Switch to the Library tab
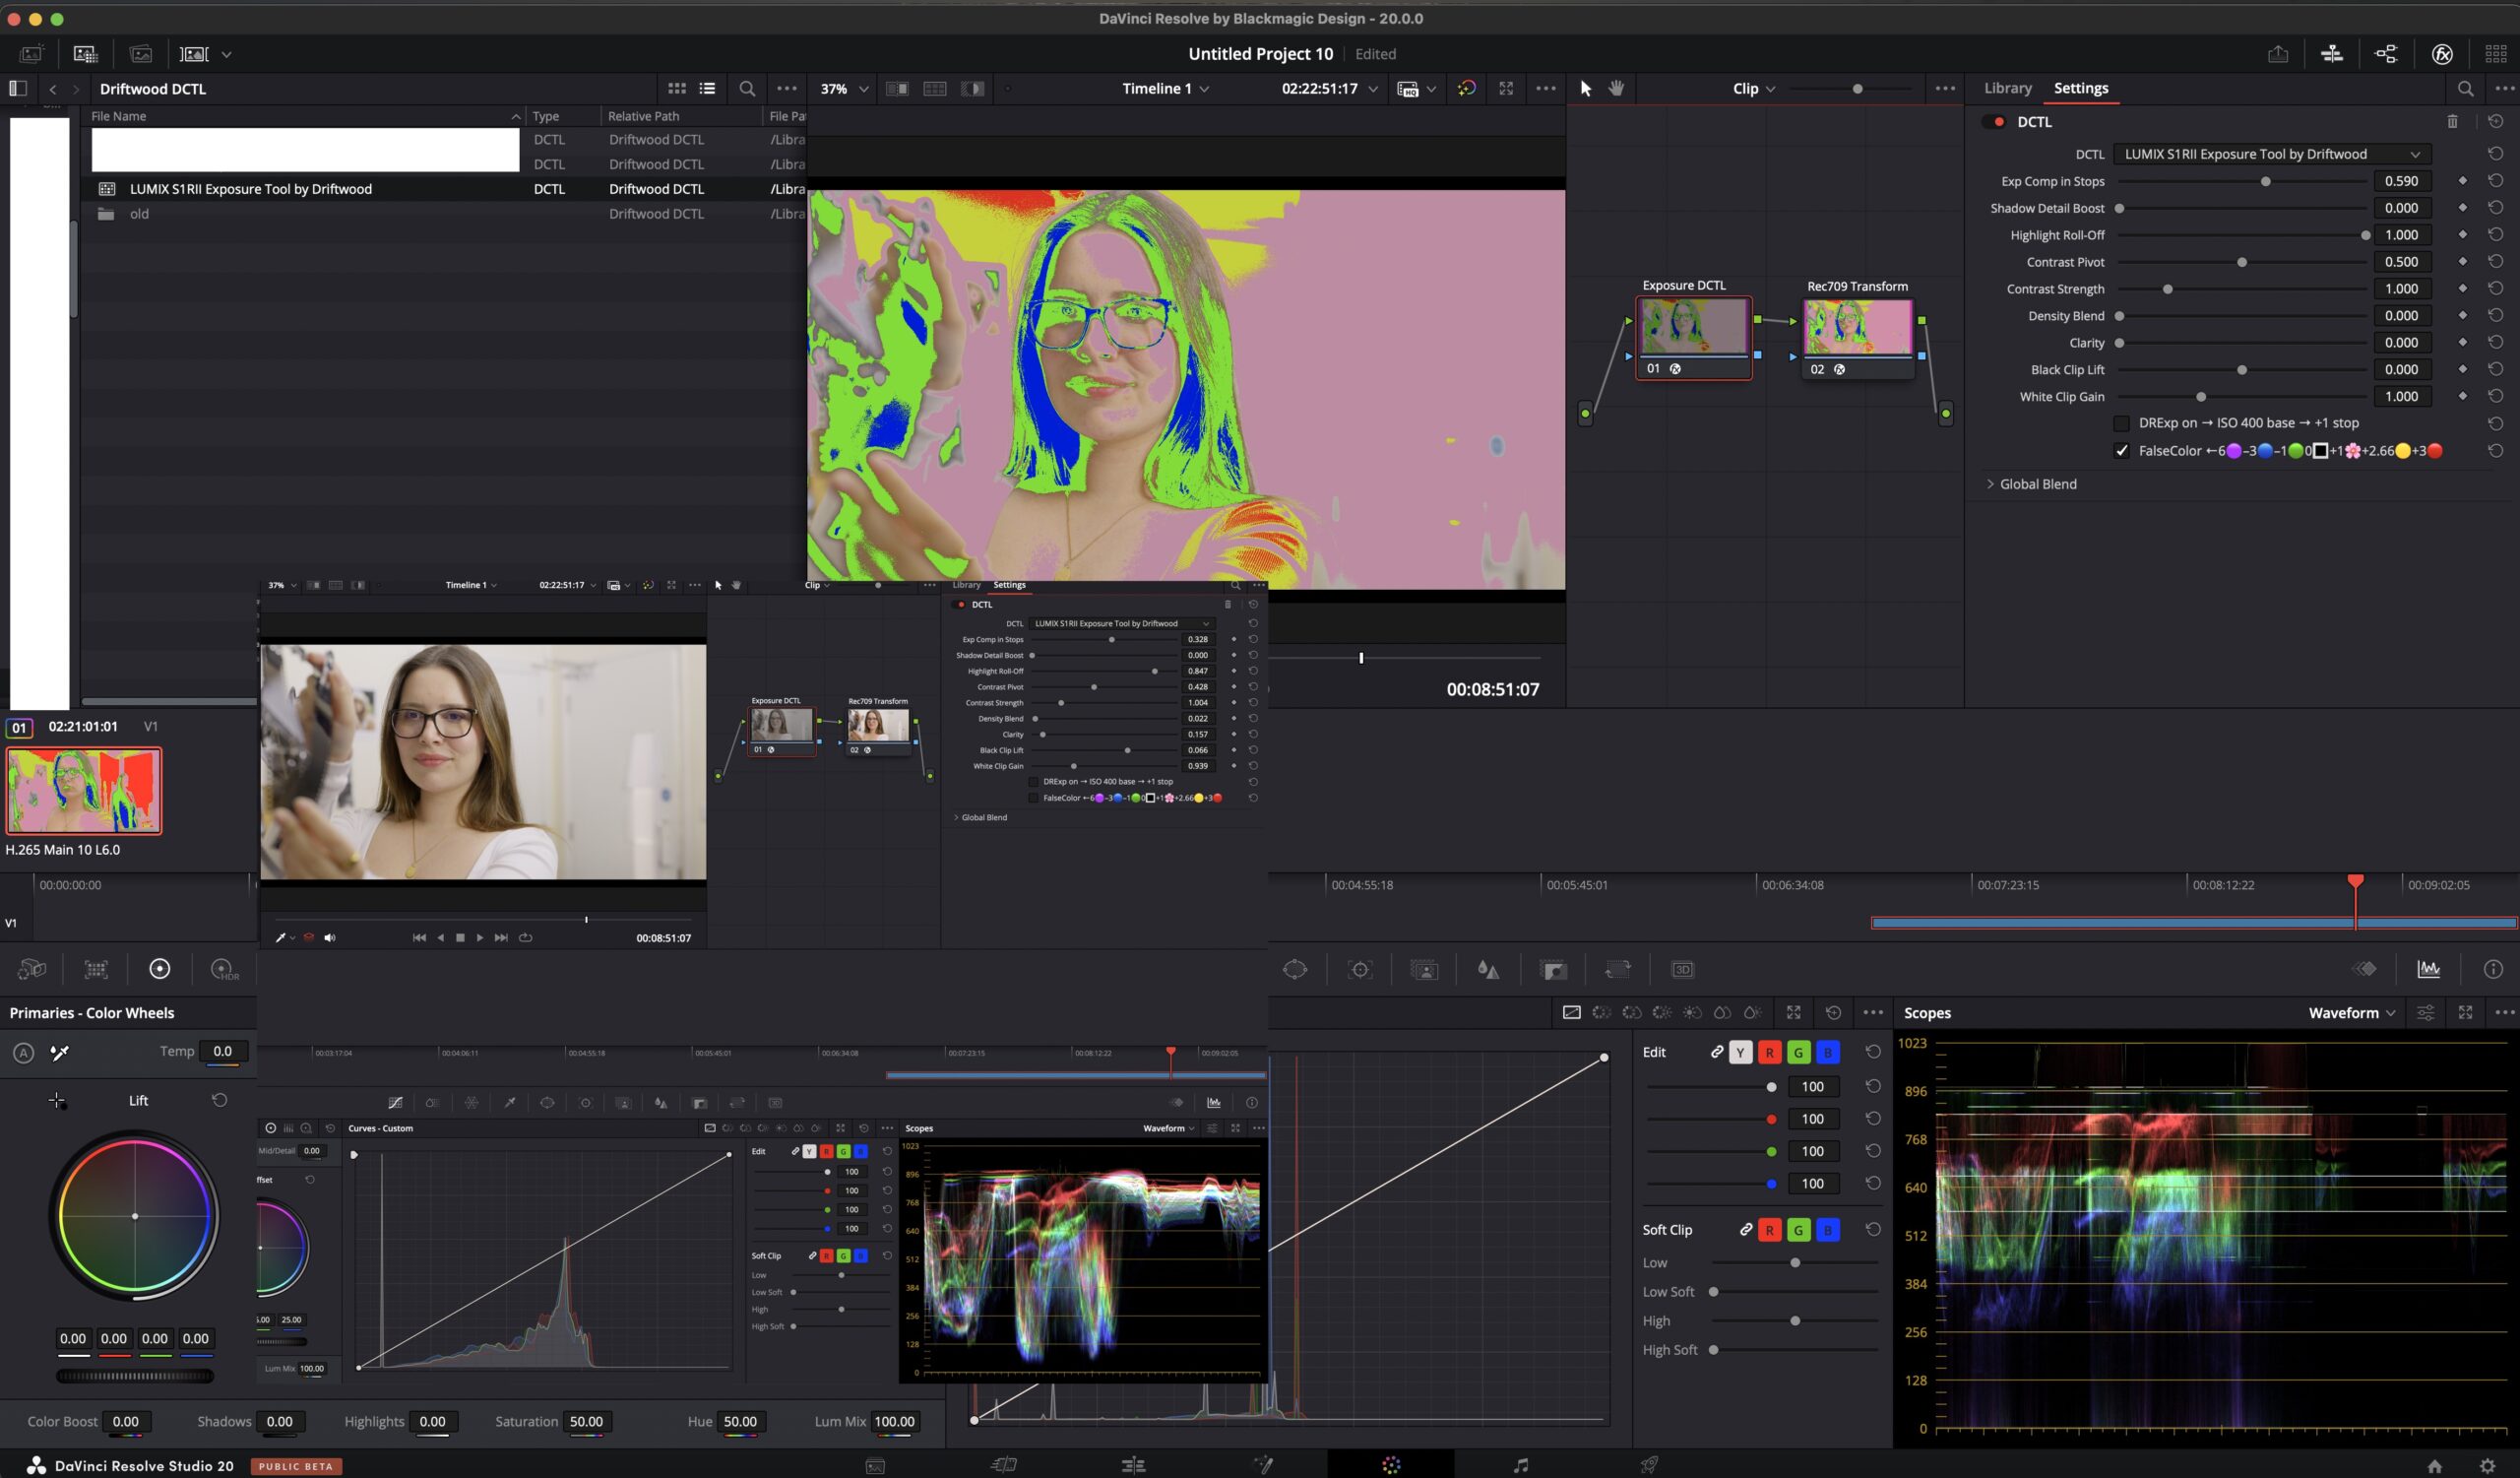2520x1478 pixels. point(2007,88)
